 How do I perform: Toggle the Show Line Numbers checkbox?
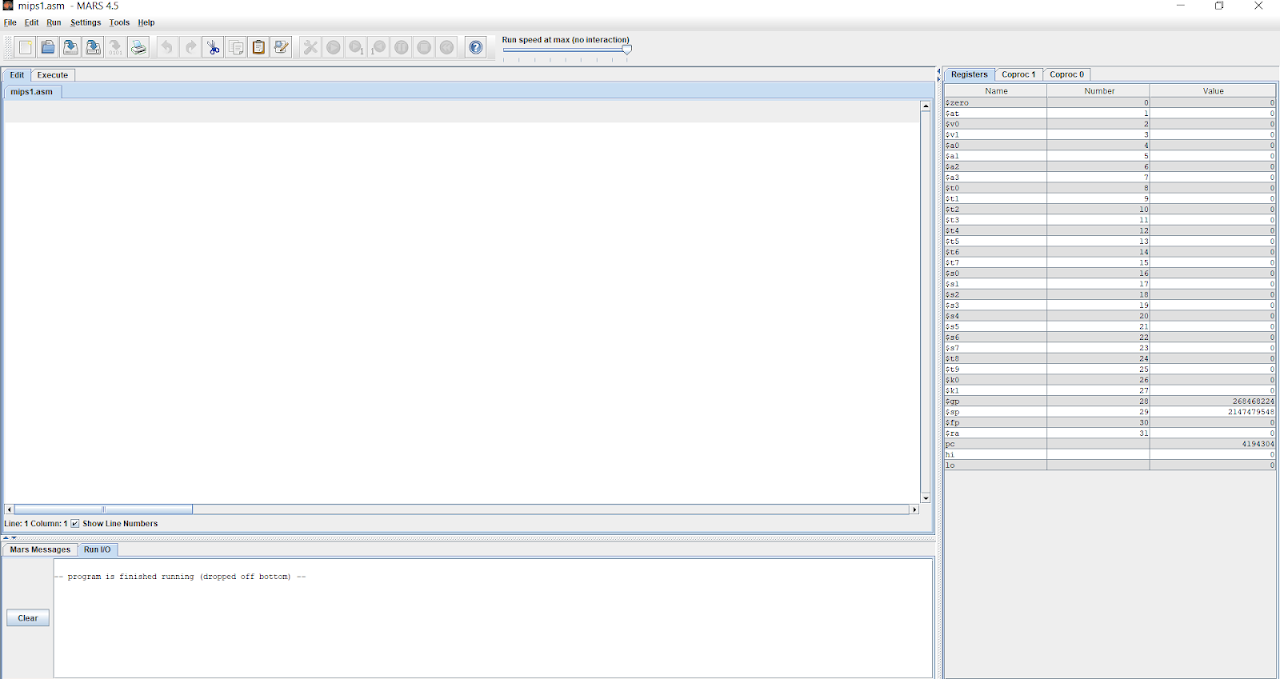click(75, 523)
